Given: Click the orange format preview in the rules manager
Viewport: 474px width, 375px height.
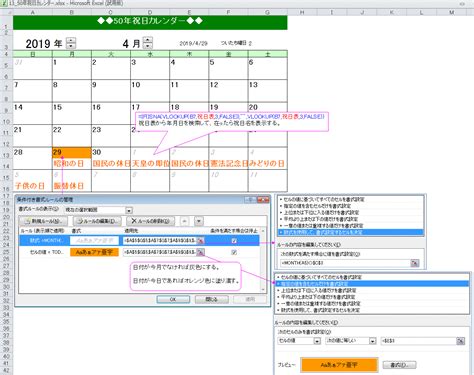Looking at the screenshot, I should [94, 252].
